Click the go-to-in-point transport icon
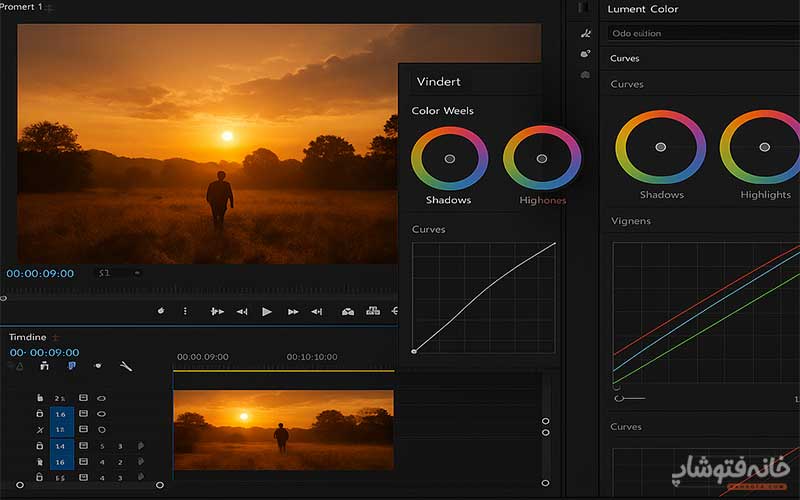The image size is (800, 500). [217, 311]
